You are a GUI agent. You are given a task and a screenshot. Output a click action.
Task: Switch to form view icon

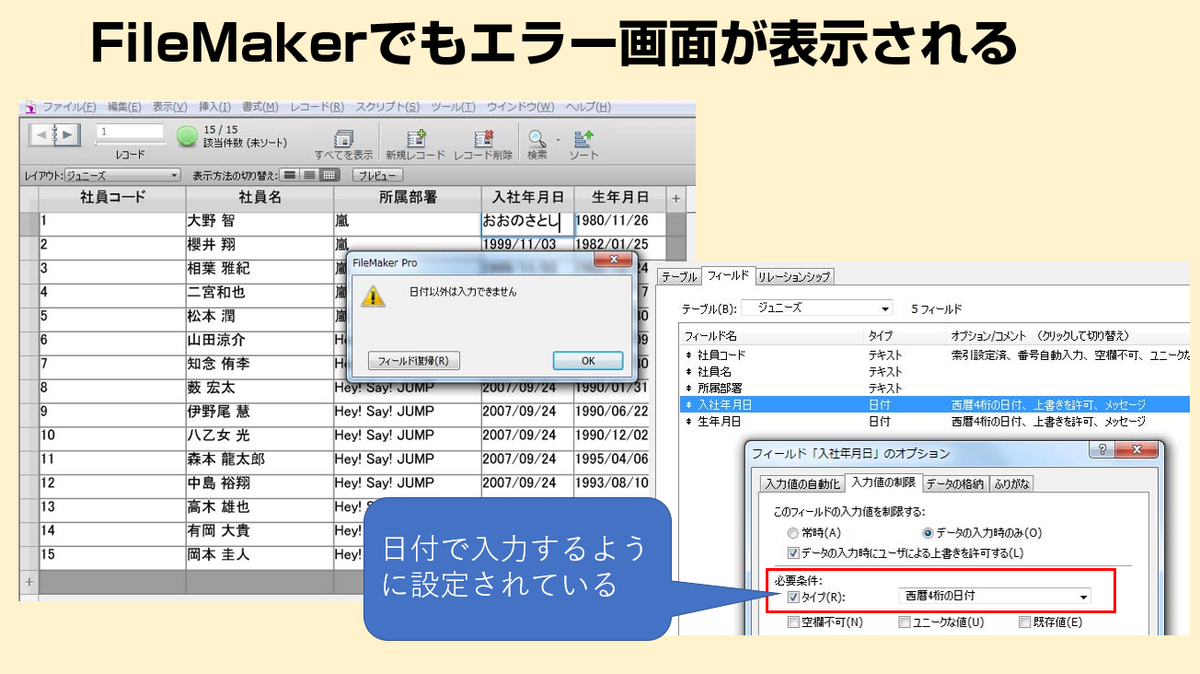290,175
